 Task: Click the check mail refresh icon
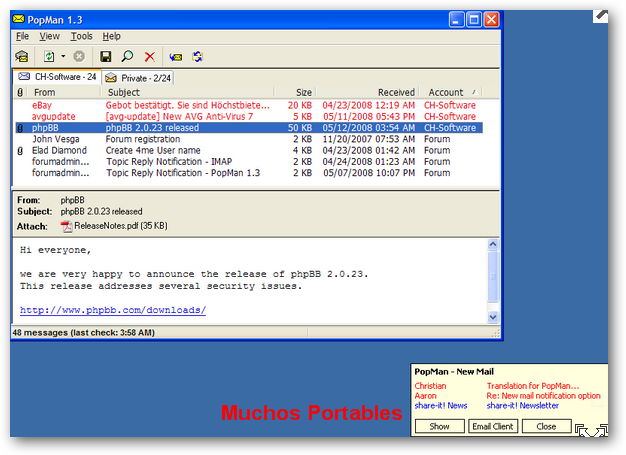[49, 57]
